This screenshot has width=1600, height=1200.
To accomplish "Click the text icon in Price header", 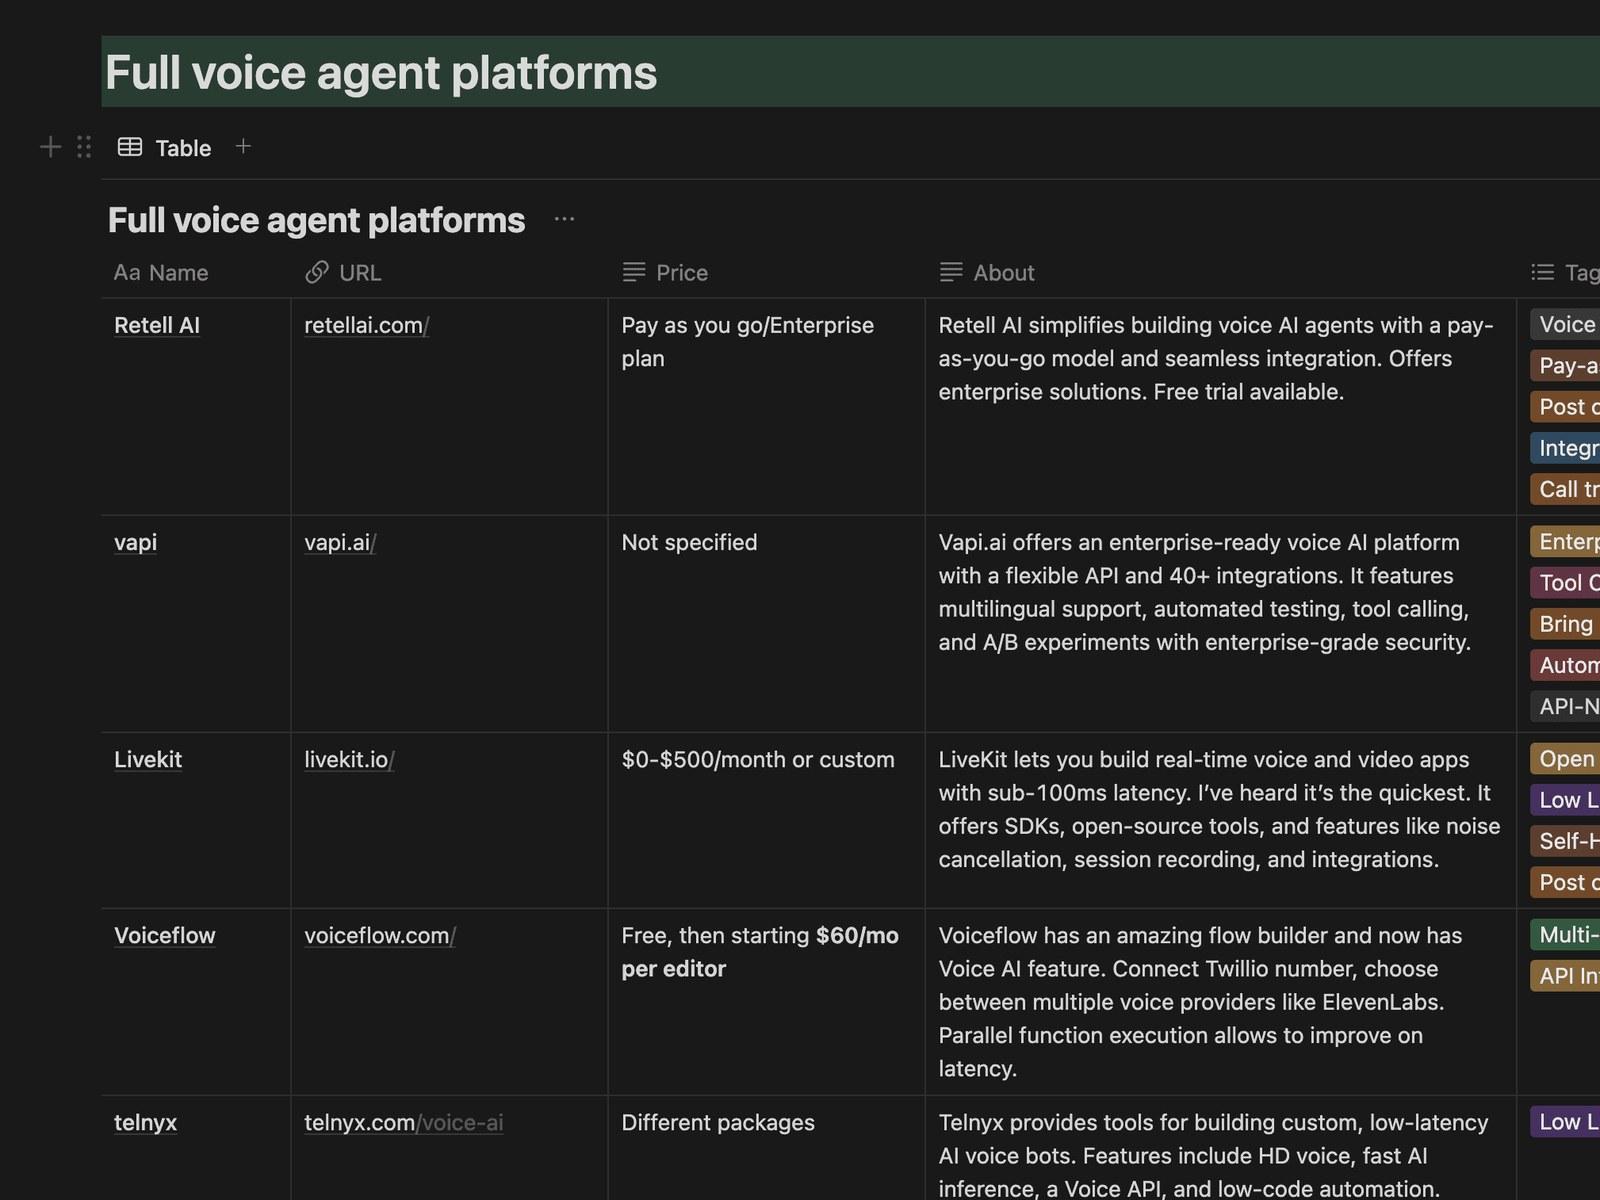I will click(634, 272).
